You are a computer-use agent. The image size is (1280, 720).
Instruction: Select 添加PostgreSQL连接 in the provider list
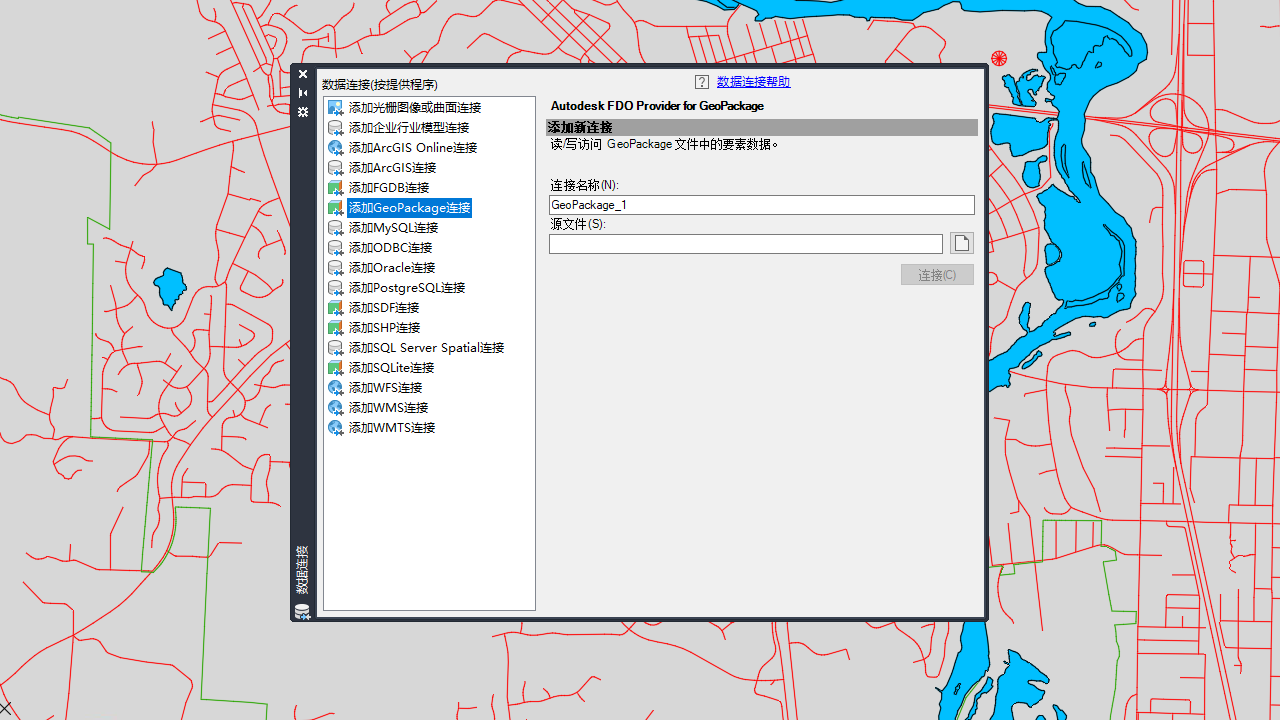(x=407, y=288)
